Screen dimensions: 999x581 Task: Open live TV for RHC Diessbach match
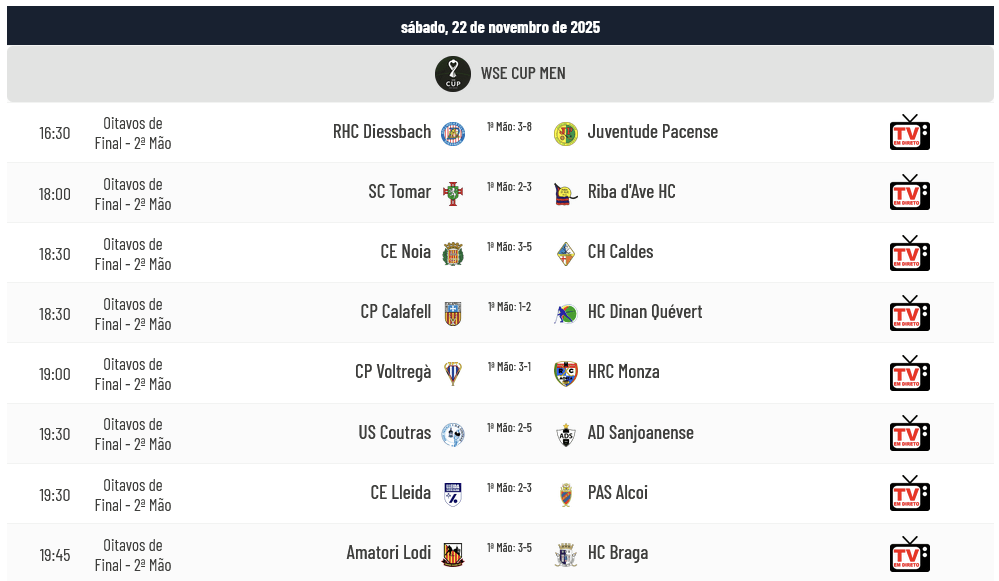click(909, 133)
